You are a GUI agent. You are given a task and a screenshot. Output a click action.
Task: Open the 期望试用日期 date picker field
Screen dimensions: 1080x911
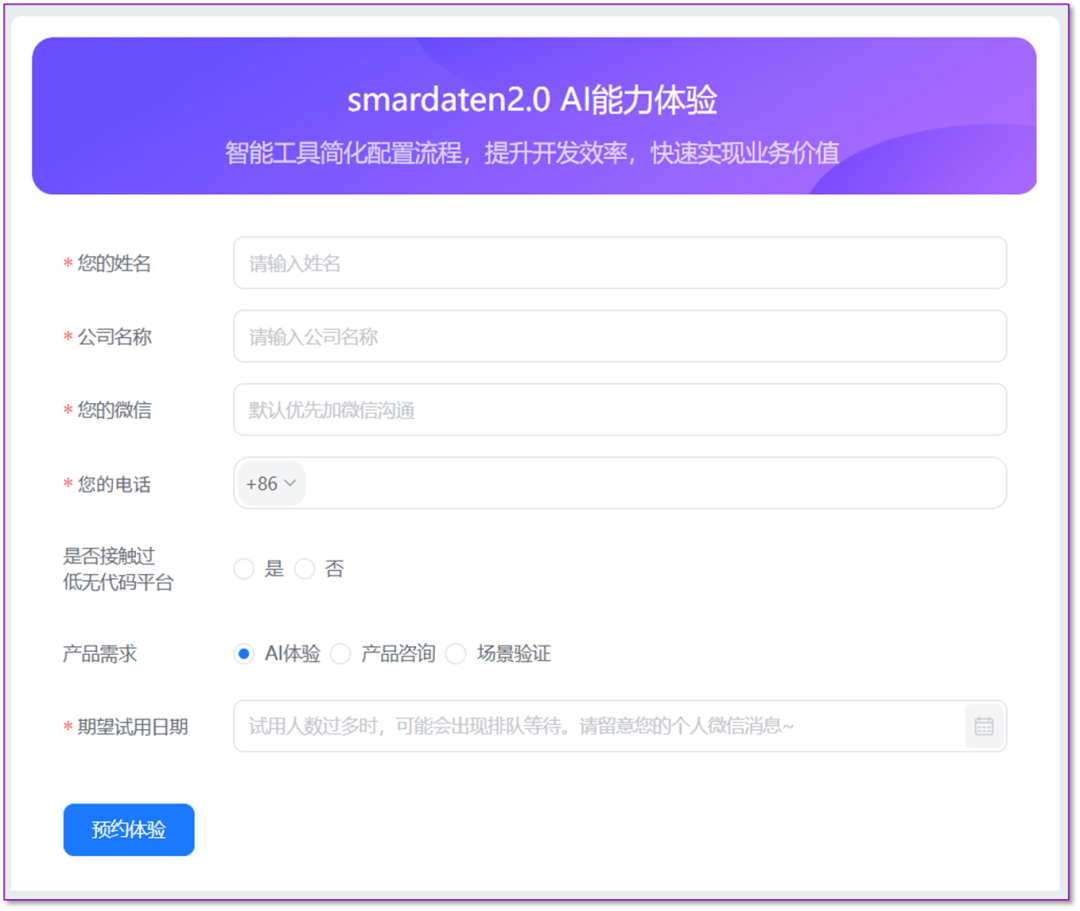coord(620,726)
